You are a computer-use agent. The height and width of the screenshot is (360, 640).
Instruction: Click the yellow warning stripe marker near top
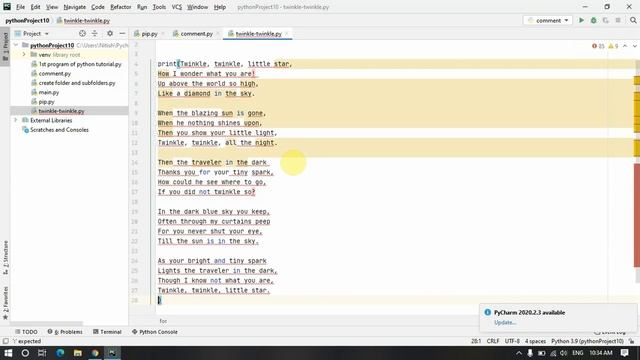coord(637,80)
